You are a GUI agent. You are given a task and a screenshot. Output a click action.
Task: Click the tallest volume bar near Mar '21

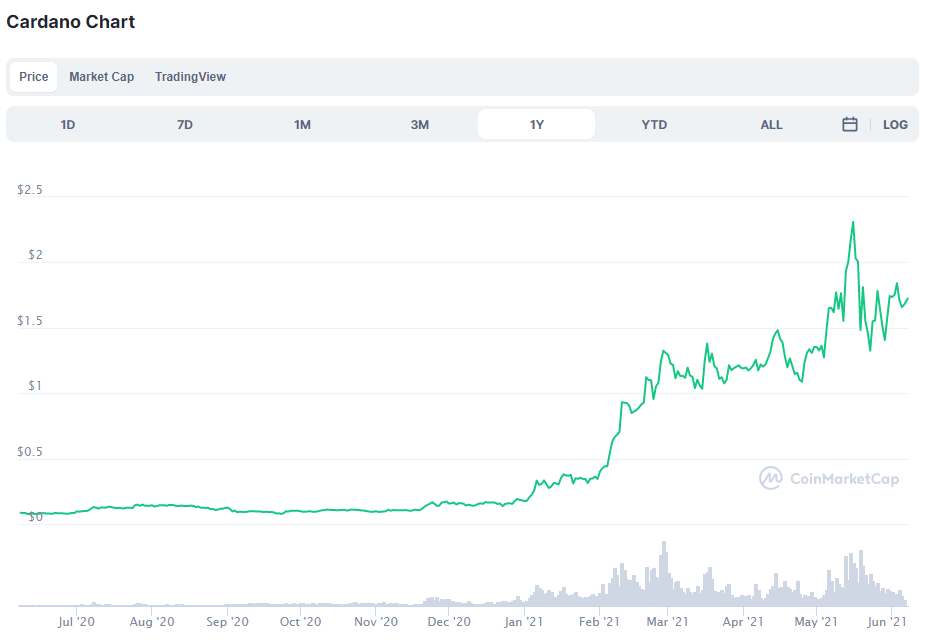tap(664, 573)
